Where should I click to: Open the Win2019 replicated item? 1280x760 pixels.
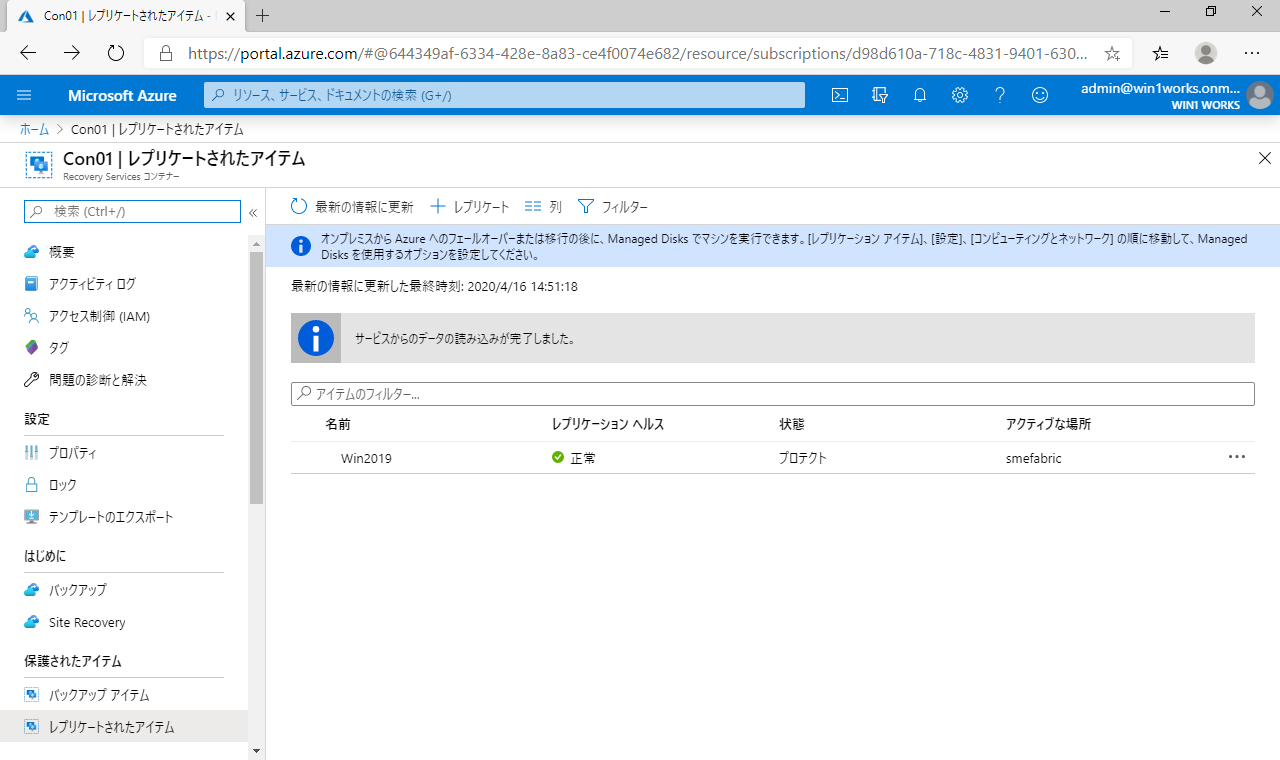click(x=366, y=458)
